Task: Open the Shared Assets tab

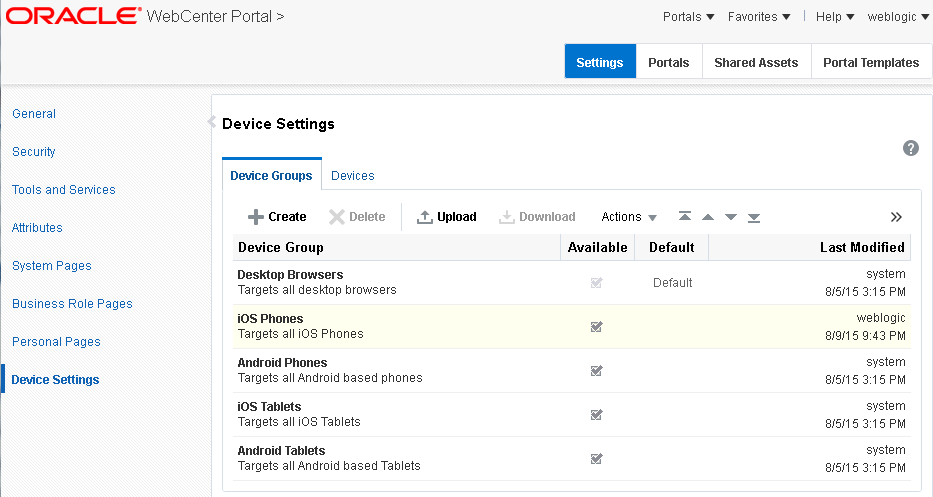Action: point(756,62)
